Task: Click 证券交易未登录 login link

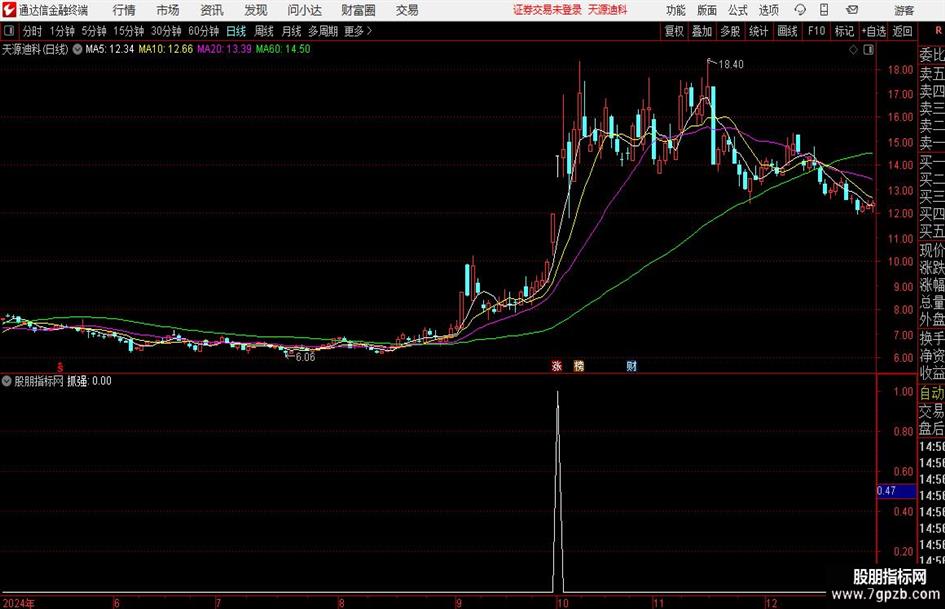Action: tap(547, 10)
